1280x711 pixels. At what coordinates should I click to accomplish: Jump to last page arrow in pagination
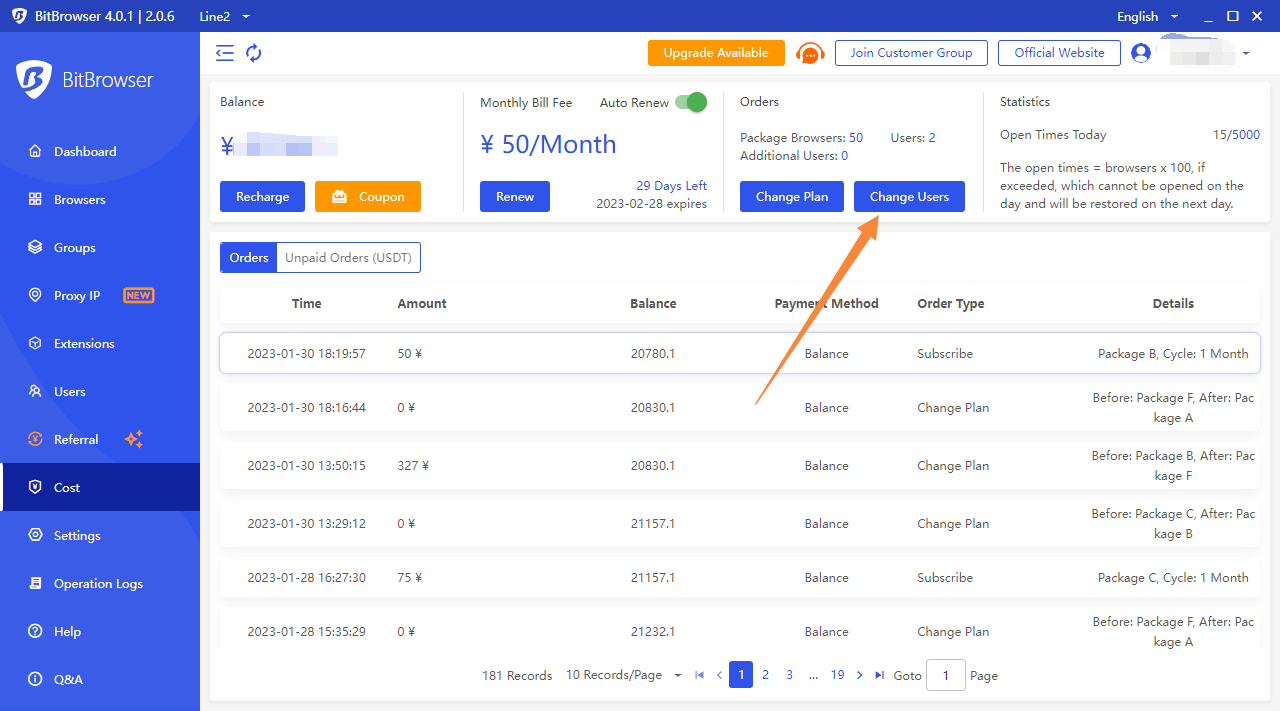tap(879, 675)
